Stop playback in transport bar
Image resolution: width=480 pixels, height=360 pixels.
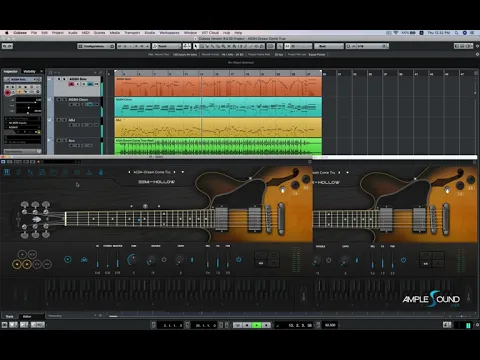tap(247, 325)
